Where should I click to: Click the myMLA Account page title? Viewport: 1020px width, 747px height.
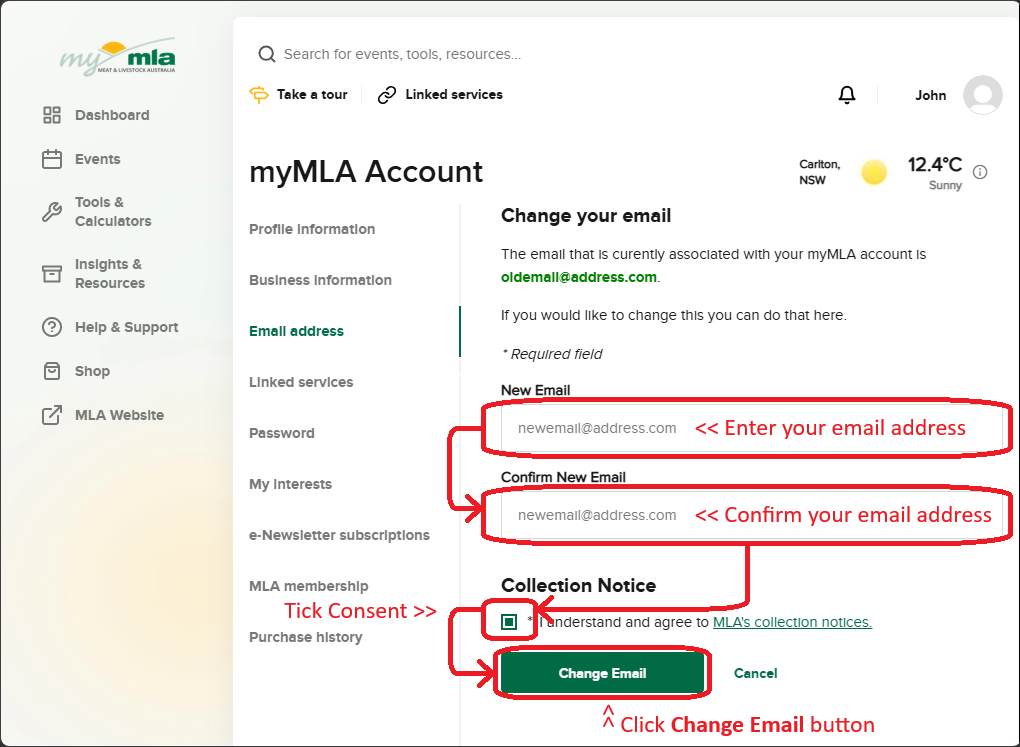[366, 172]
